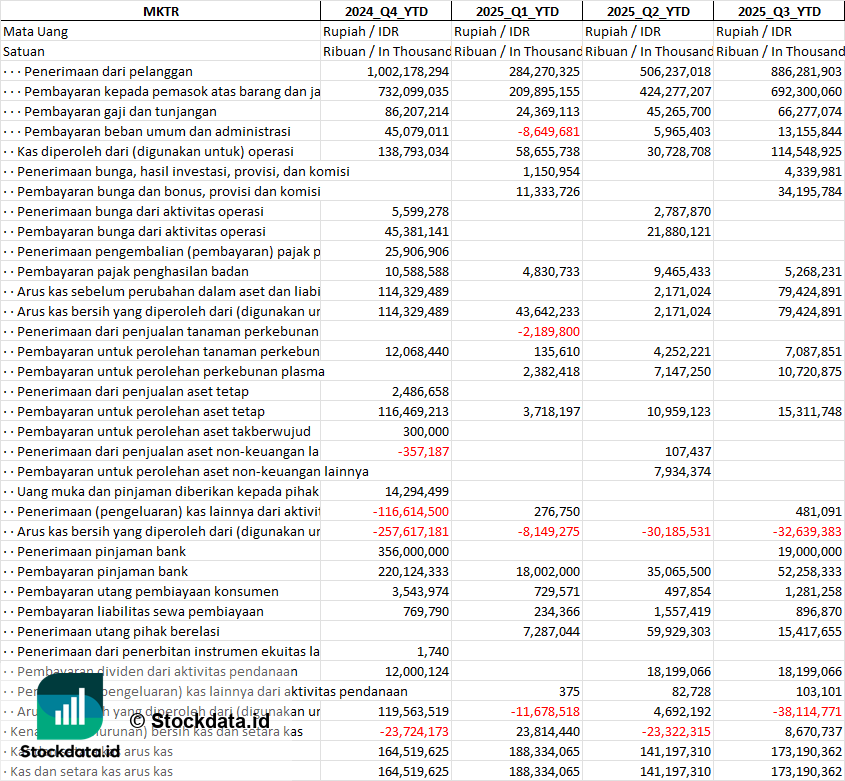This screenshot has height=781, width=845.
Task: Select the MKTR header cell
Action: tap(160, 11)
